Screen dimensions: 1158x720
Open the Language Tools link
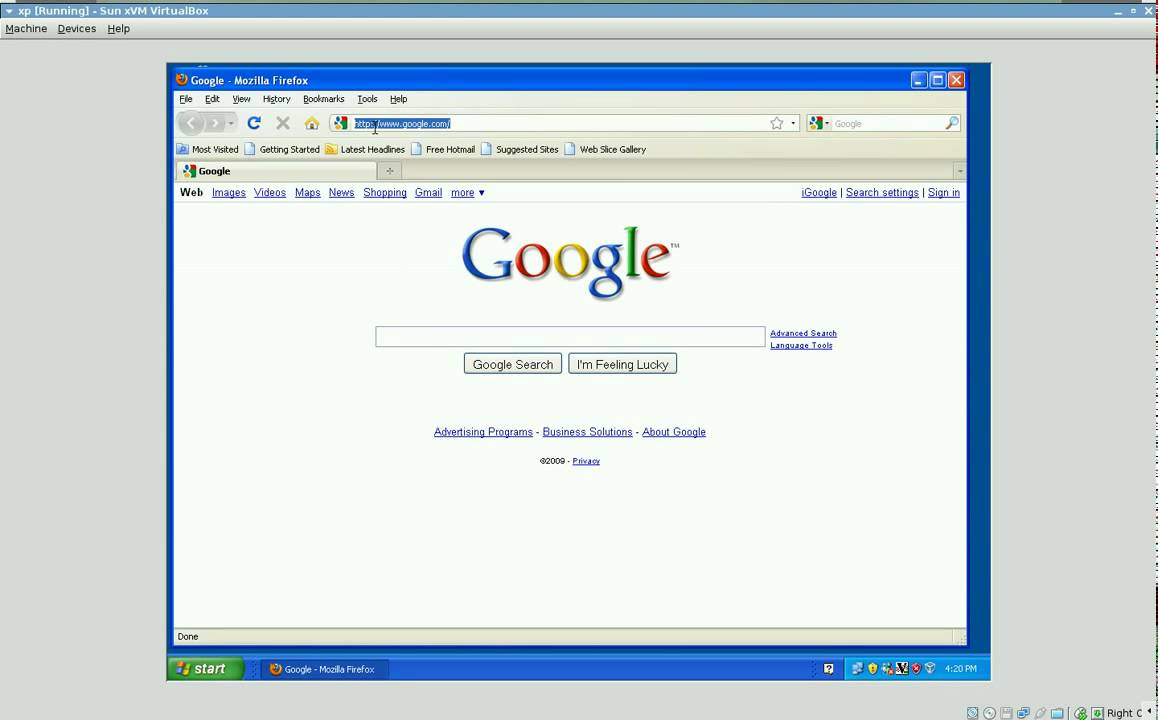click(x=801, y=345)
